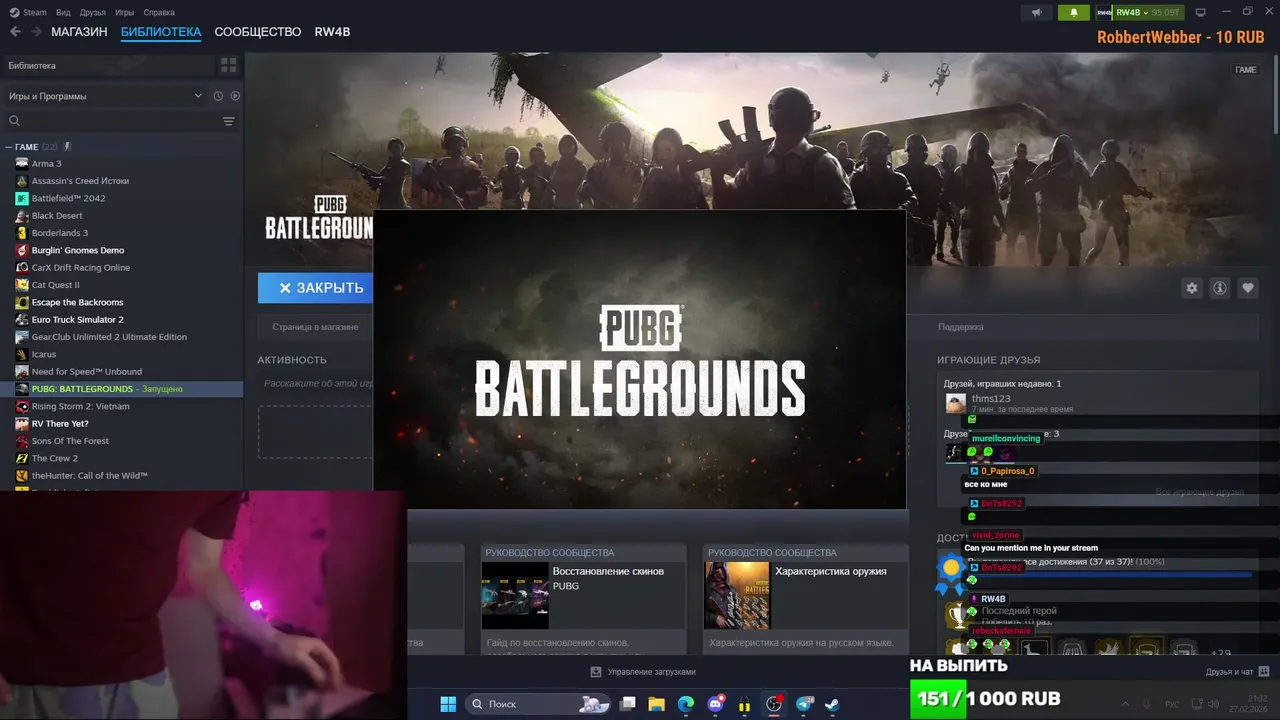This screenshot has height=720, width=1280.
Task: Open Поддержка link
Action: click(961, 327)
